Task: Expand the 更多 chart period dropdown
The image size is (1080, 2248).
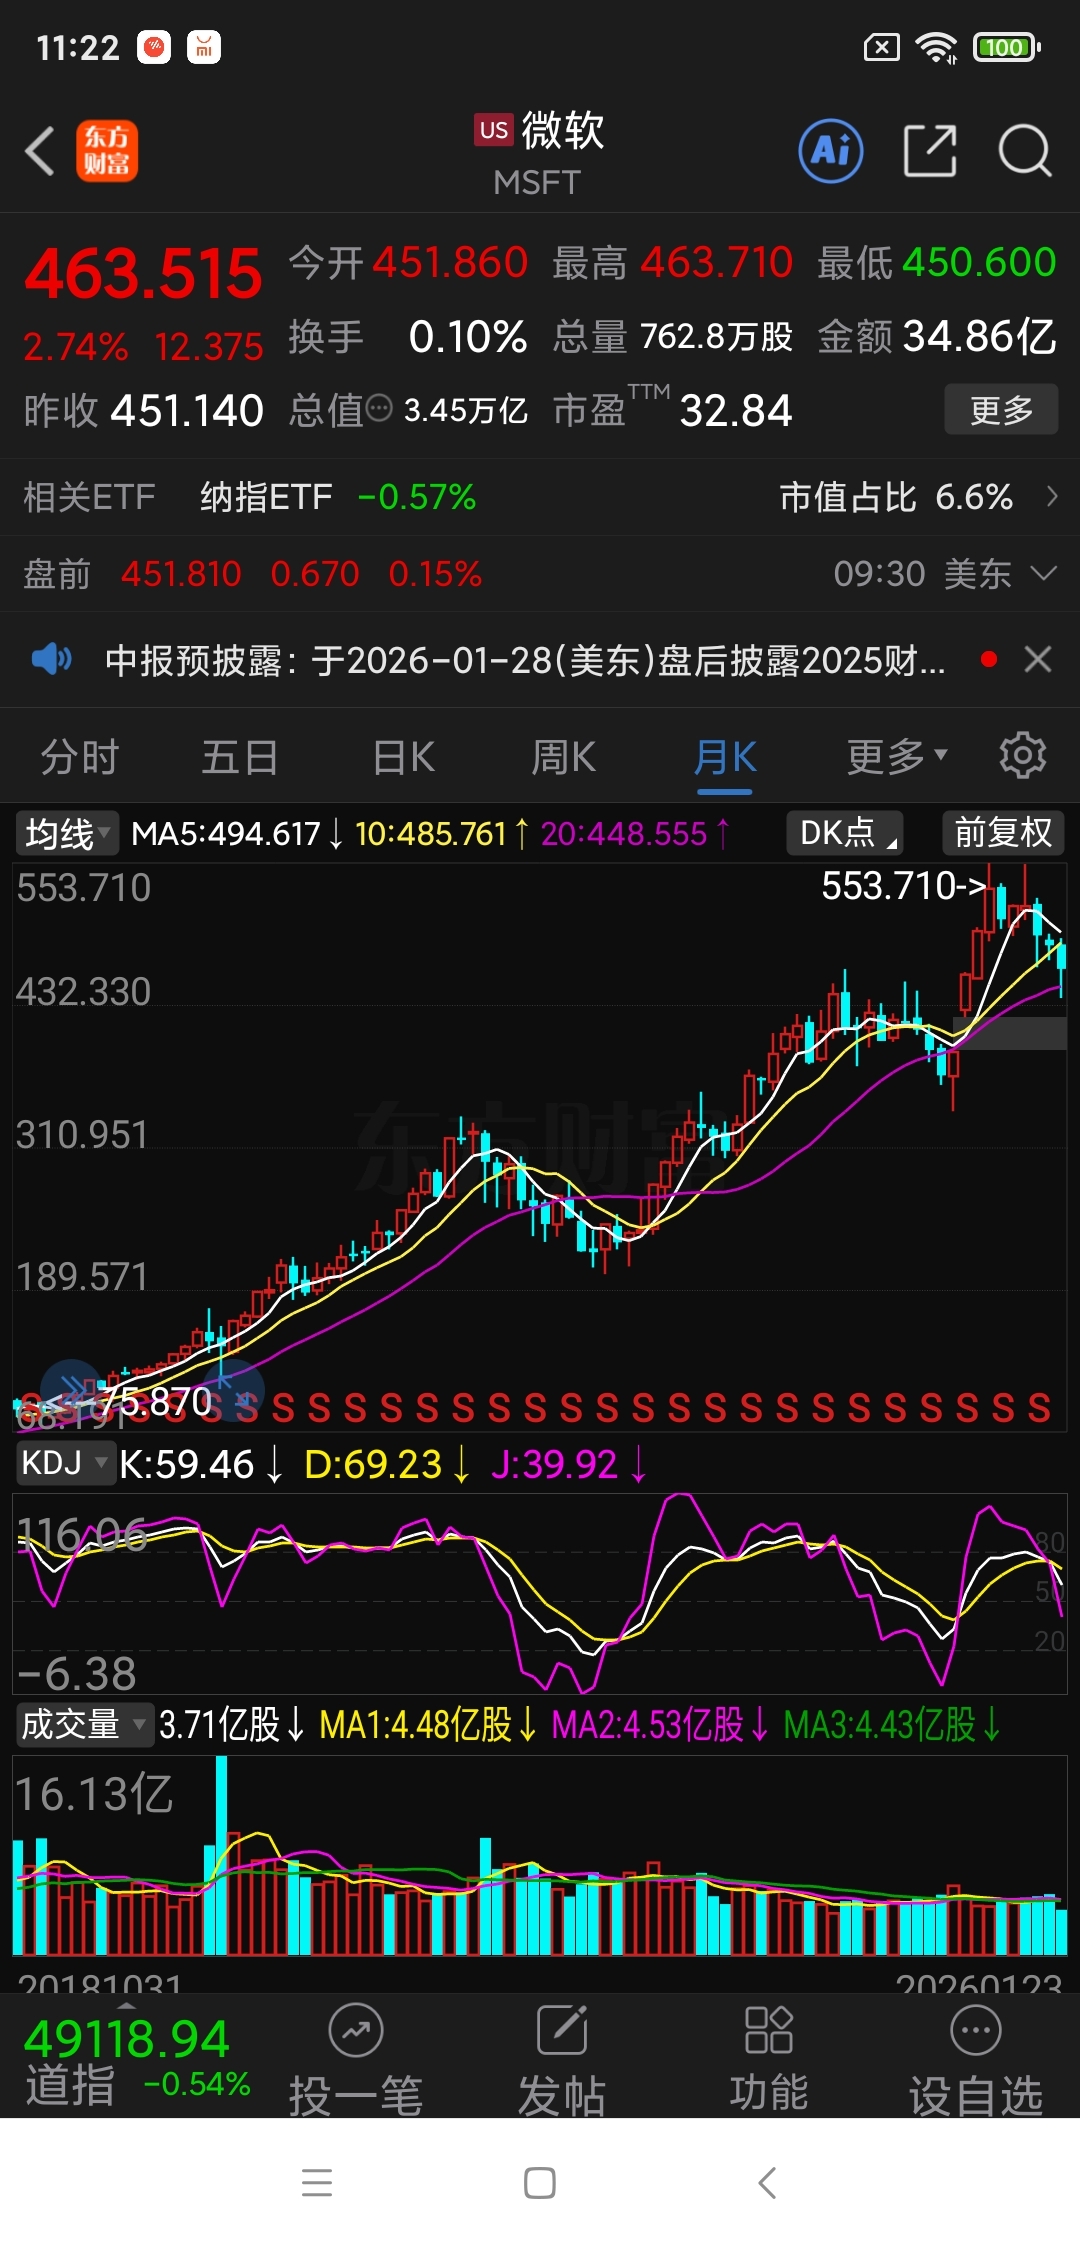Action: [x=897, y=757]
